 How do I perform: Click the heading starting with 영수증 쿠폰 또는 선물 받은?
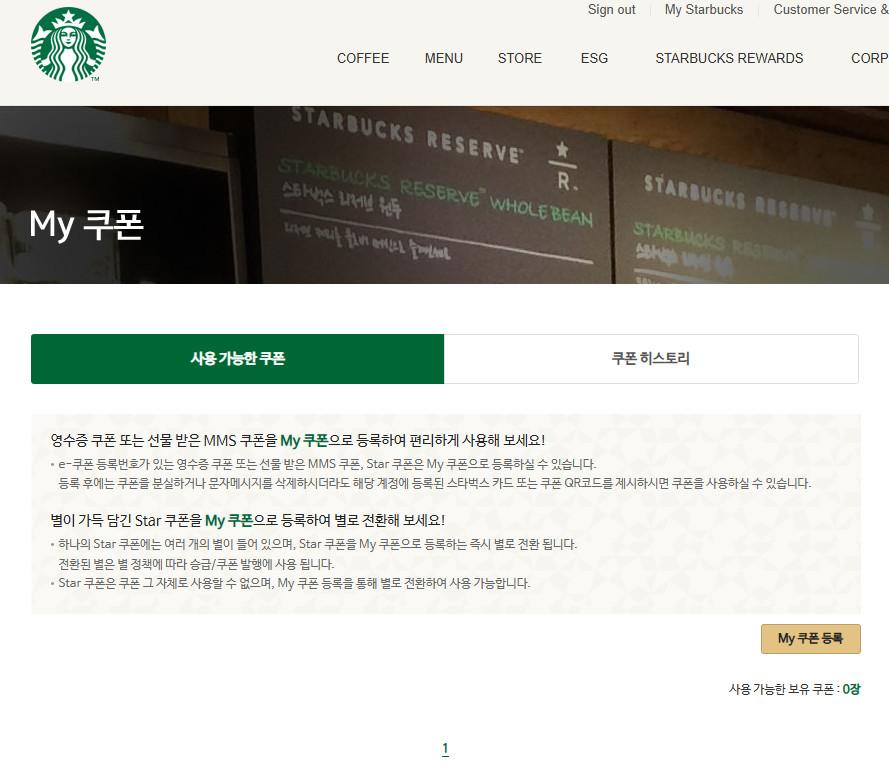coord(298,440)
